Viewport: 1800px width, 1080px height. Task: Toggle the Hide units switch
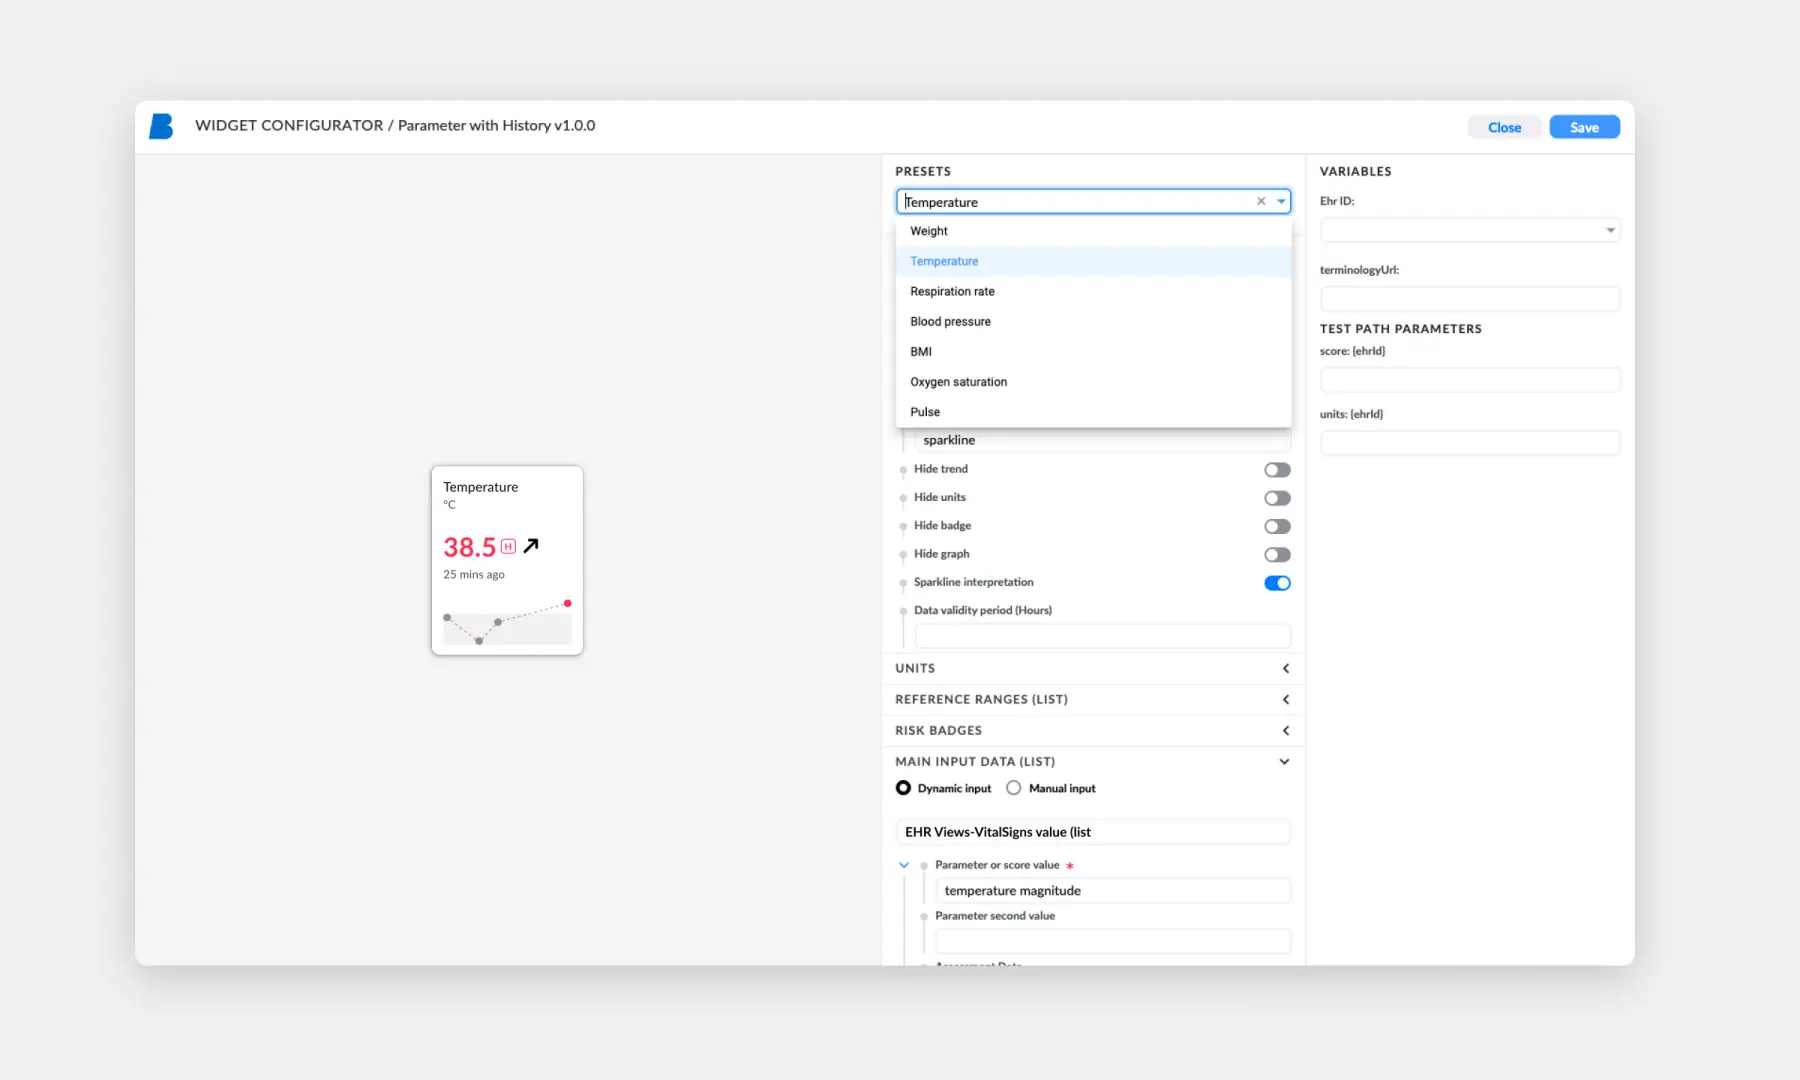point(1277,498)
